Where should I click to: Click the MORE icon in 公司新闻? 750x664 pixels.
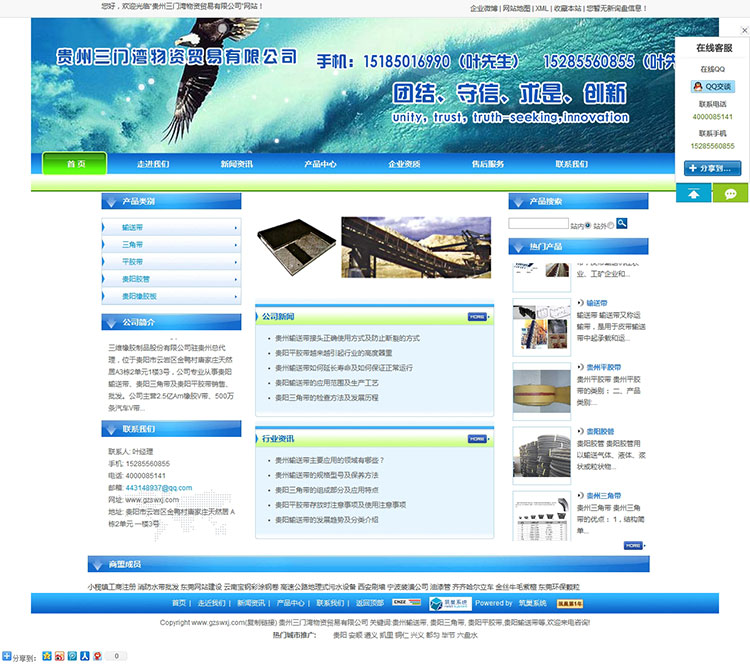tap(478, 317)
